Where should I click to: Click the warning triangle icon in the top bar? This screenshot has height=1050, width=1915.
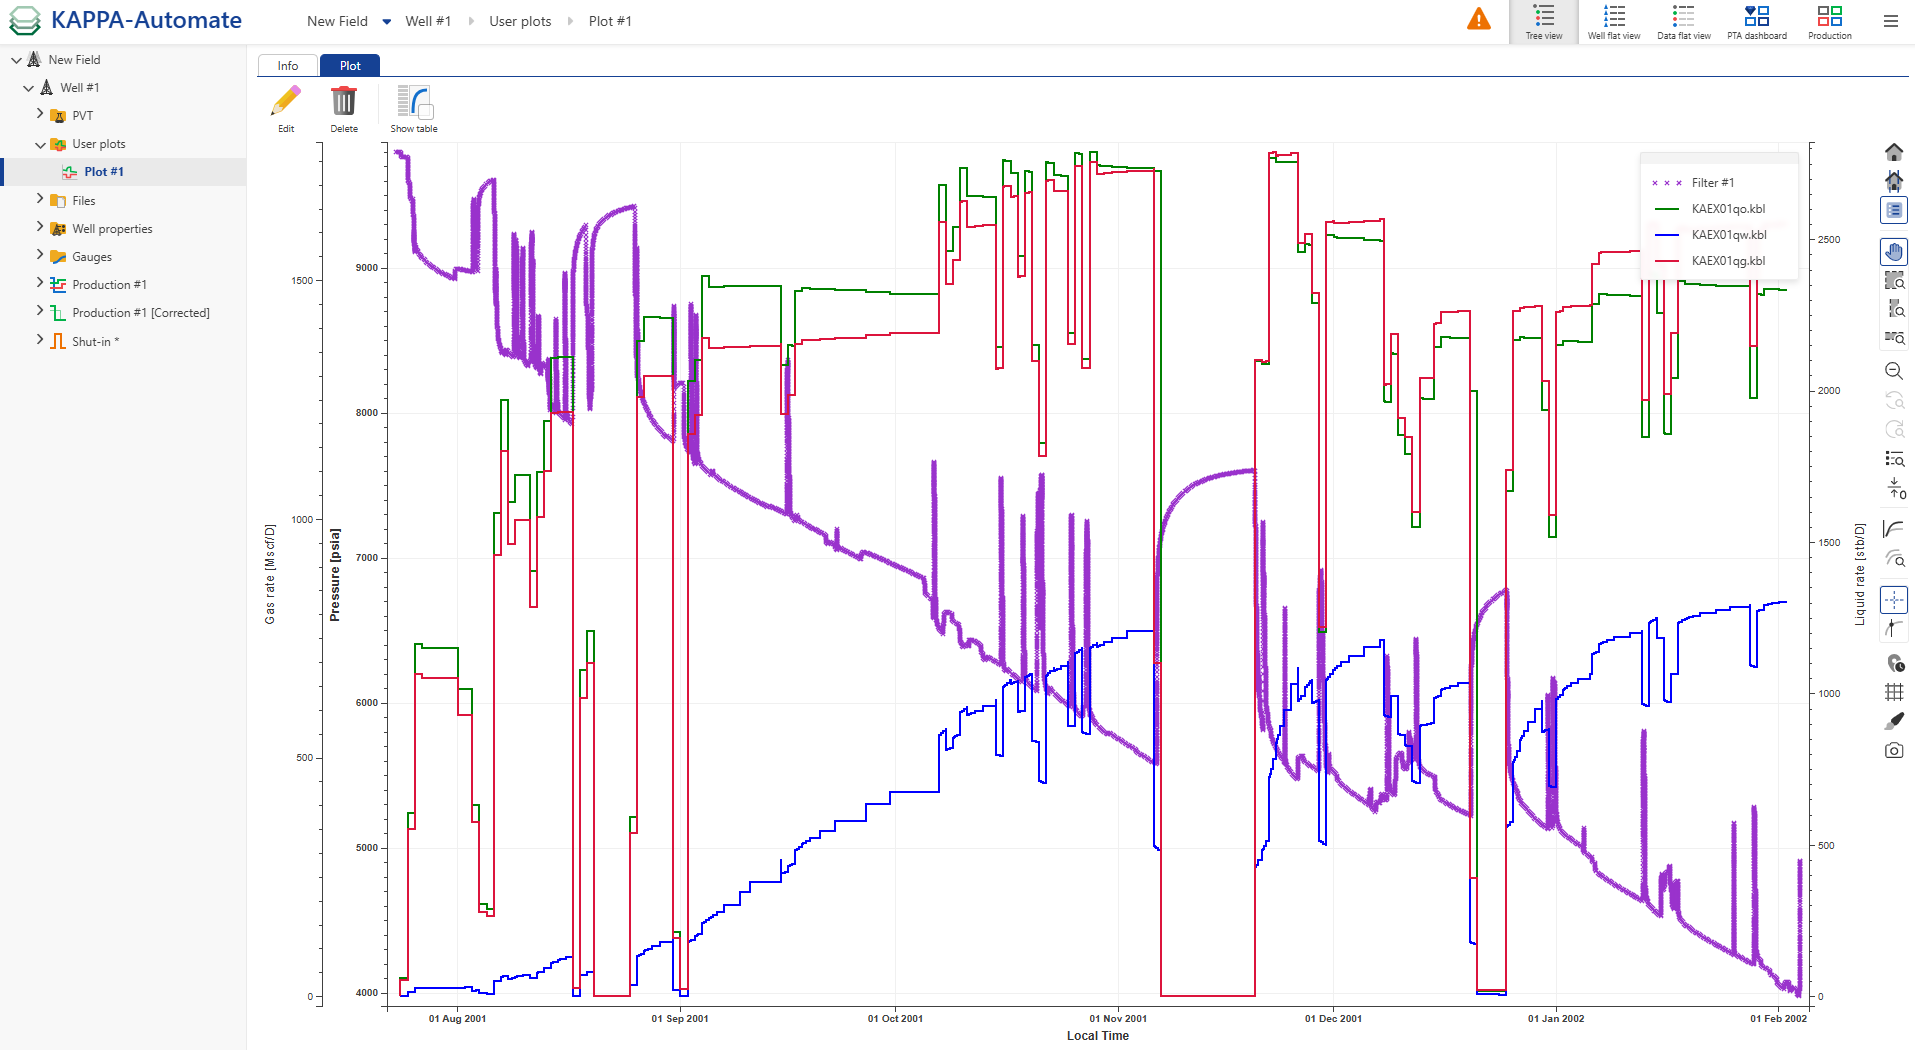(x=1479, y=18)
